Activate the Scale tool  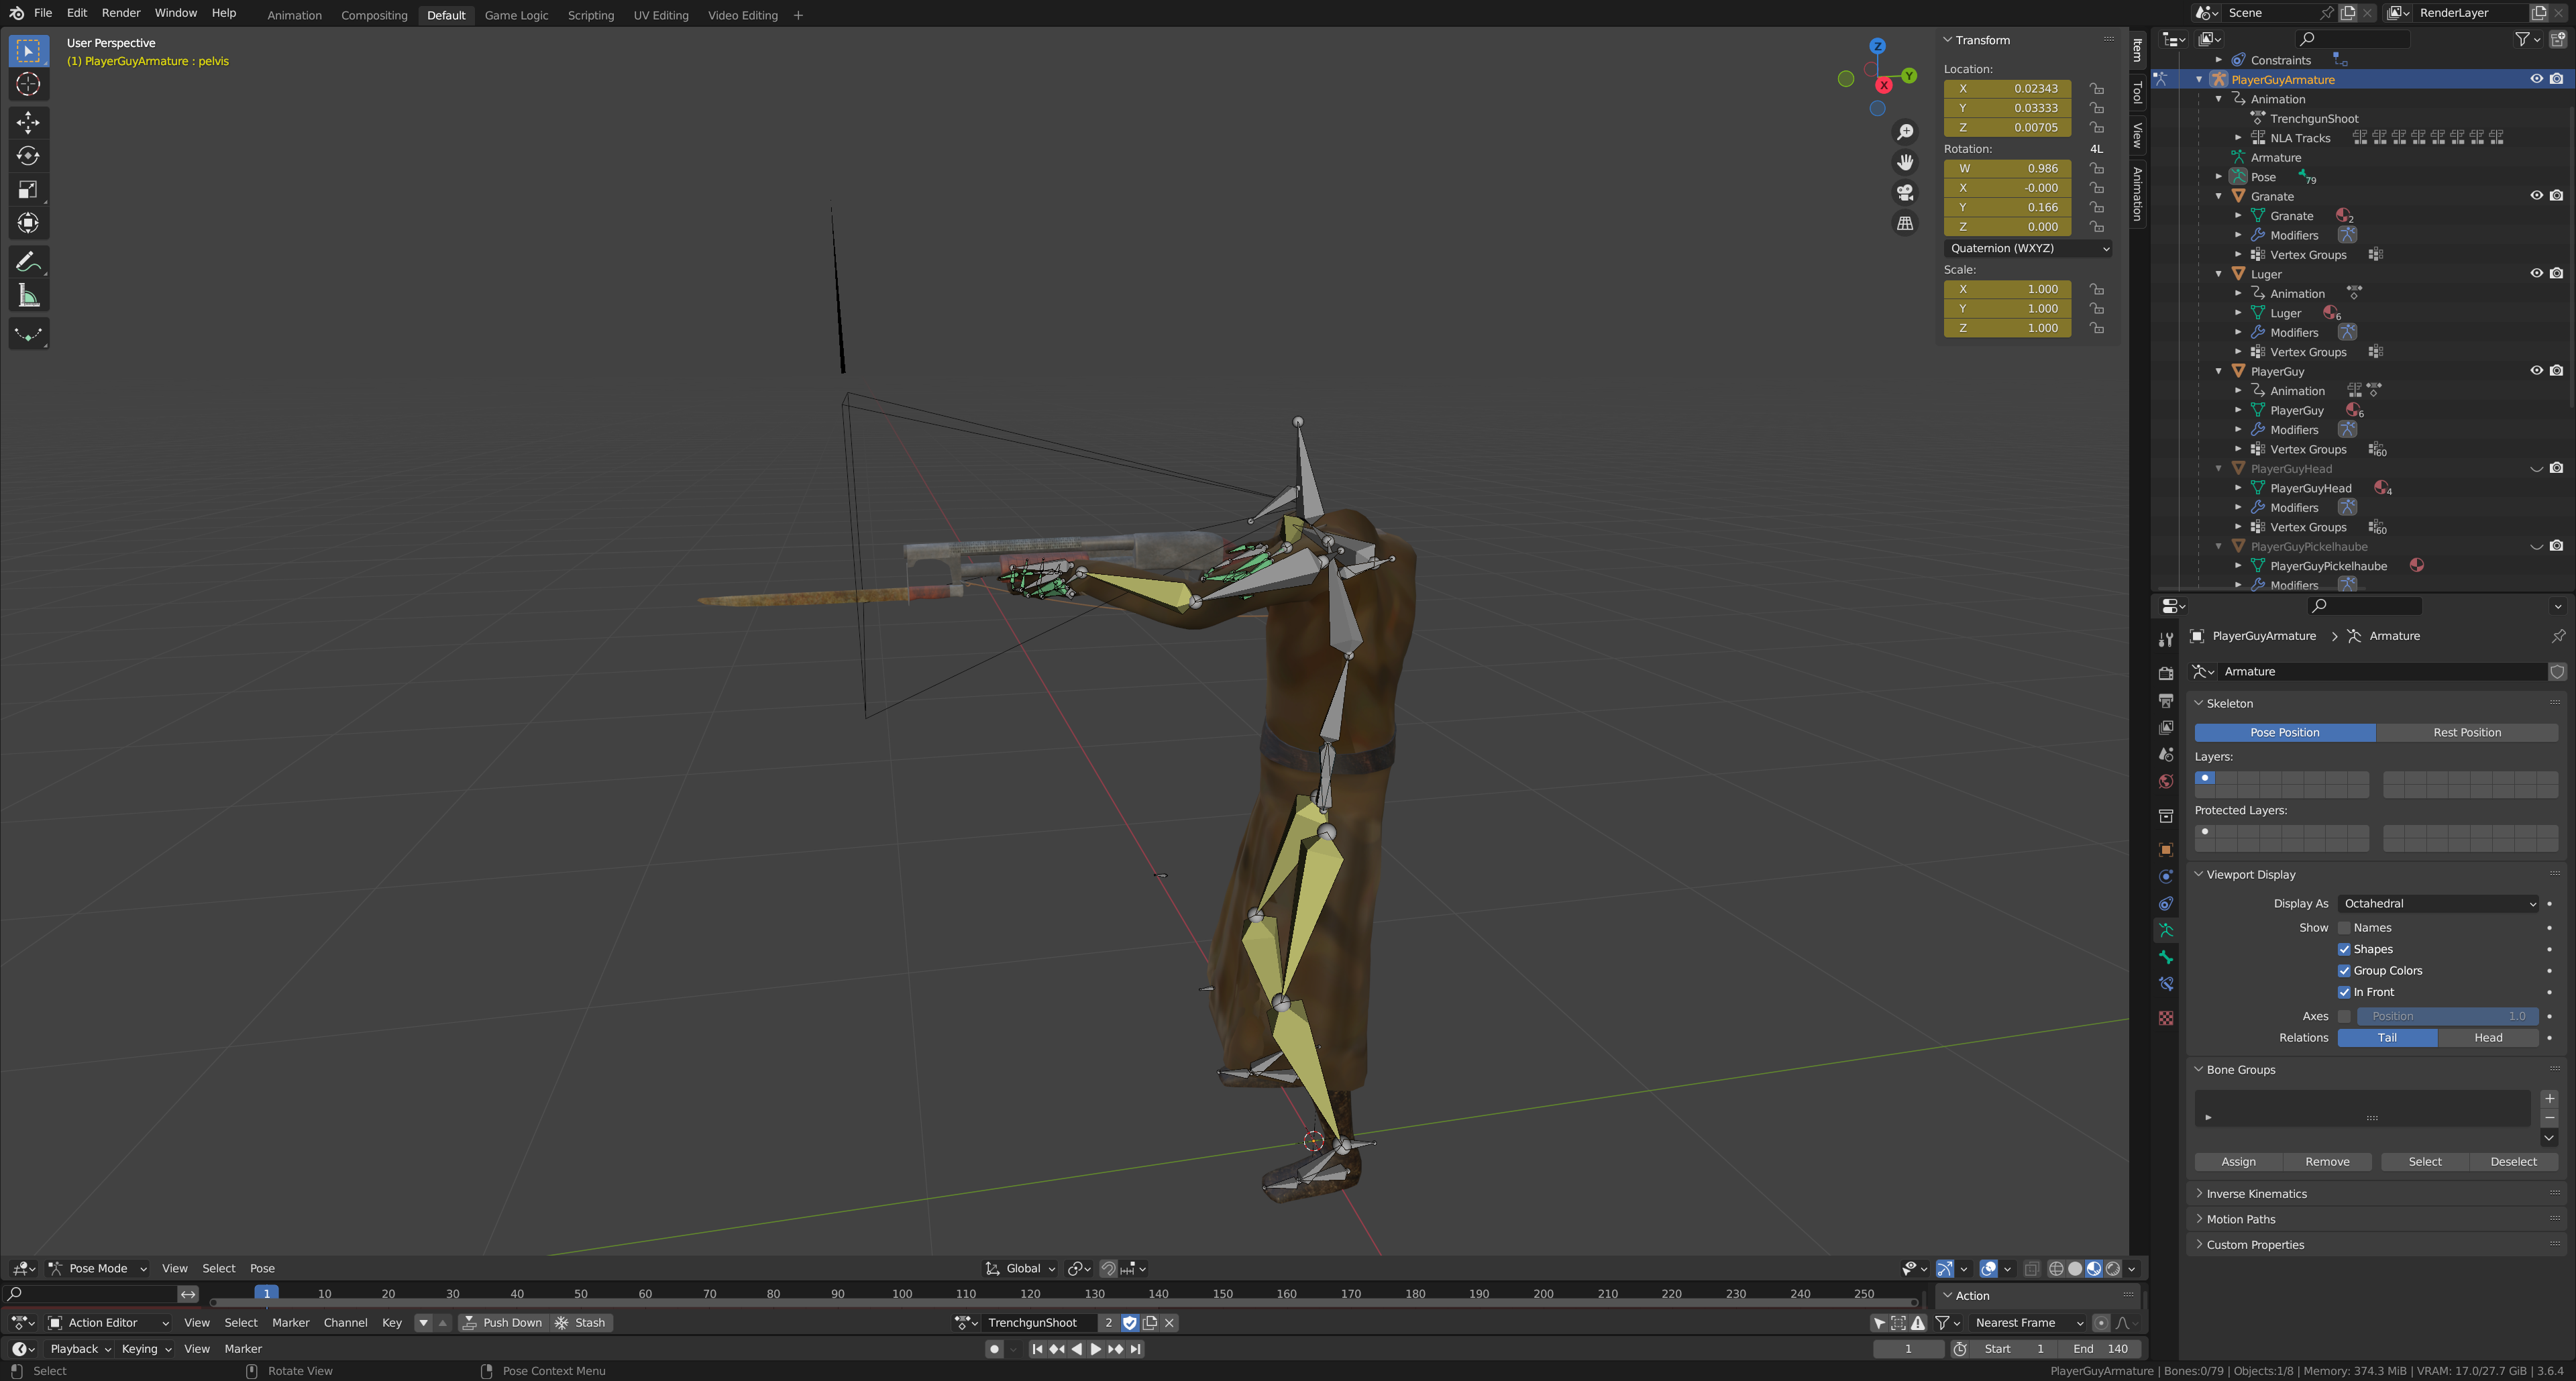[x=28, y=190]
